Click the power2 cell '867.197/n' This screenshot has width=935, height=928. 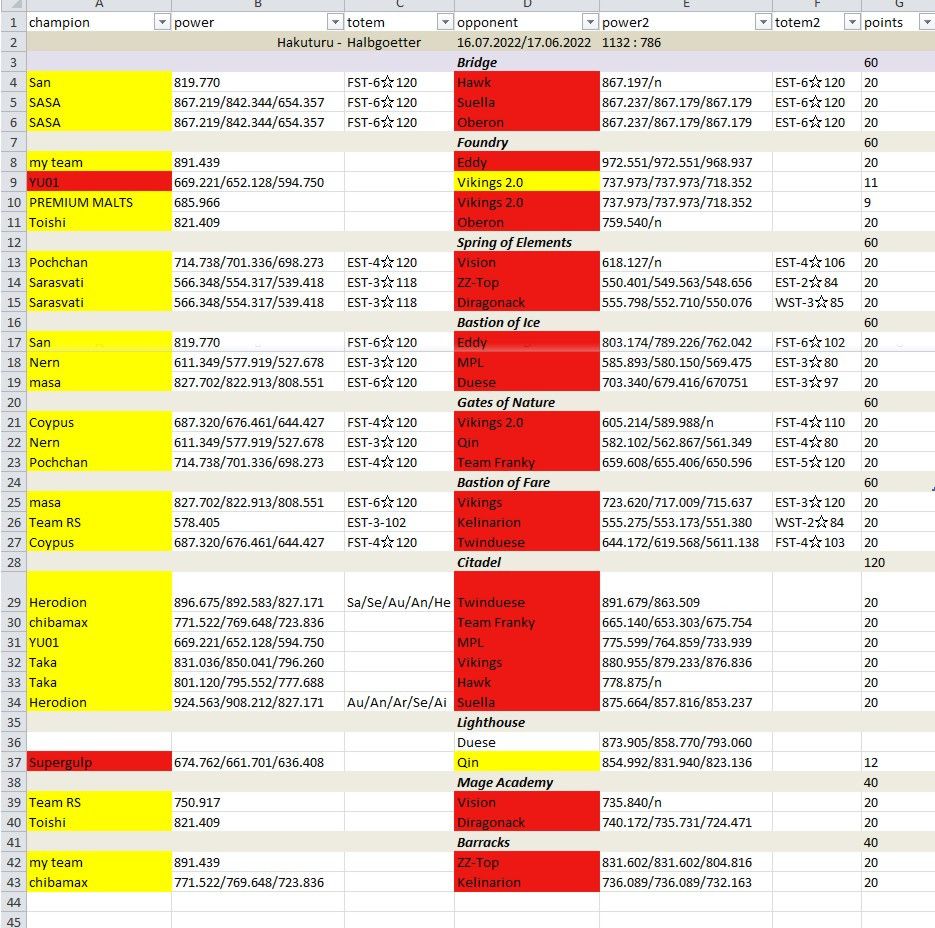(686, 82)
